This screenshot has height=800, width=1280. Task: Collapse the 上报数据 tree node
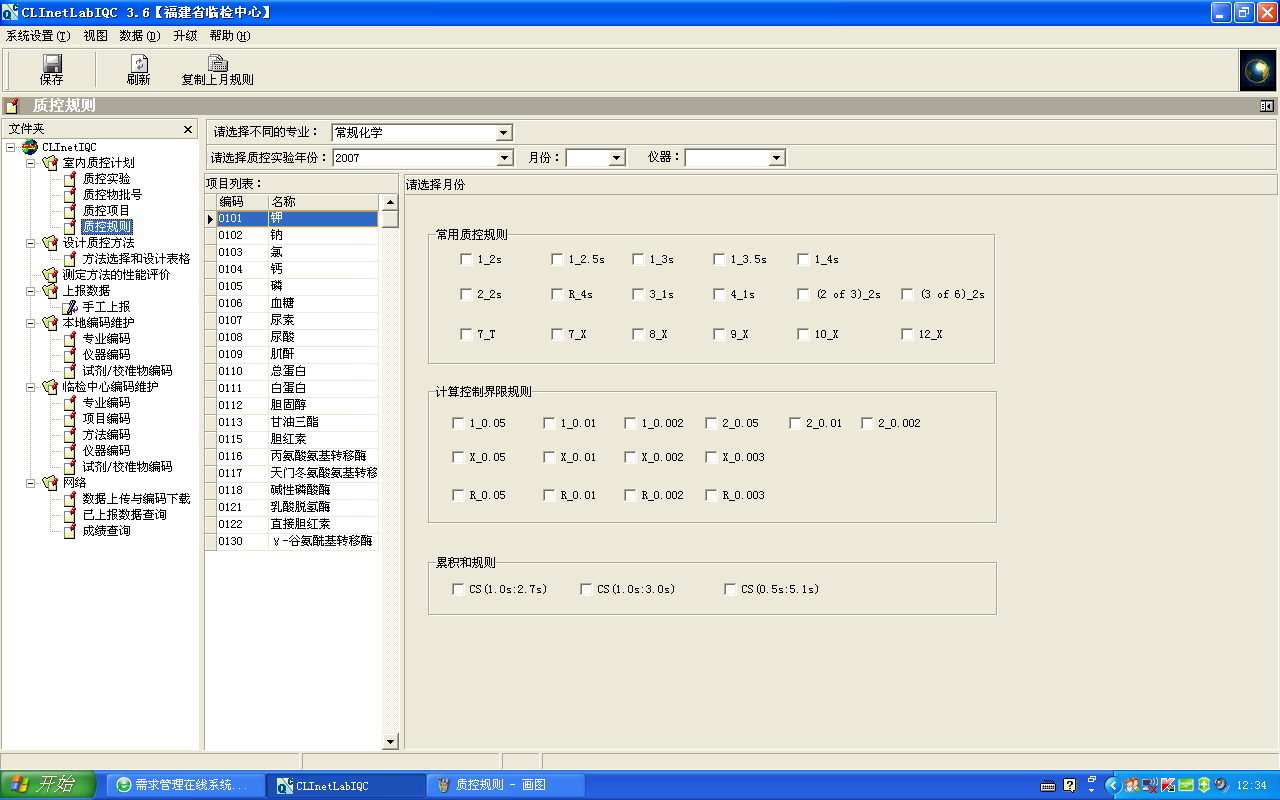pos(30,291)
